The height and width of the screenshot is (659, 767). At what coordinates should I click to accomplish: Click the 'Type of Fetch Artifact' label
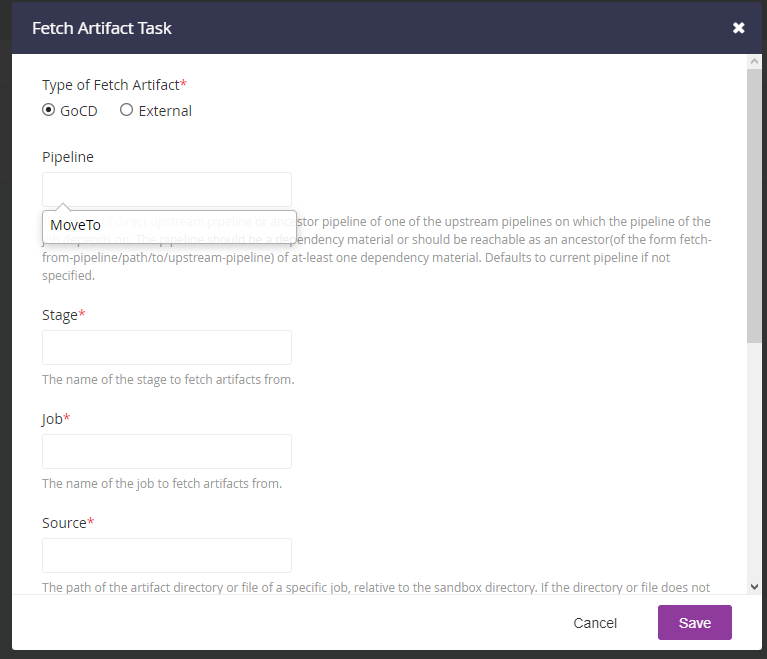(114, 85)
